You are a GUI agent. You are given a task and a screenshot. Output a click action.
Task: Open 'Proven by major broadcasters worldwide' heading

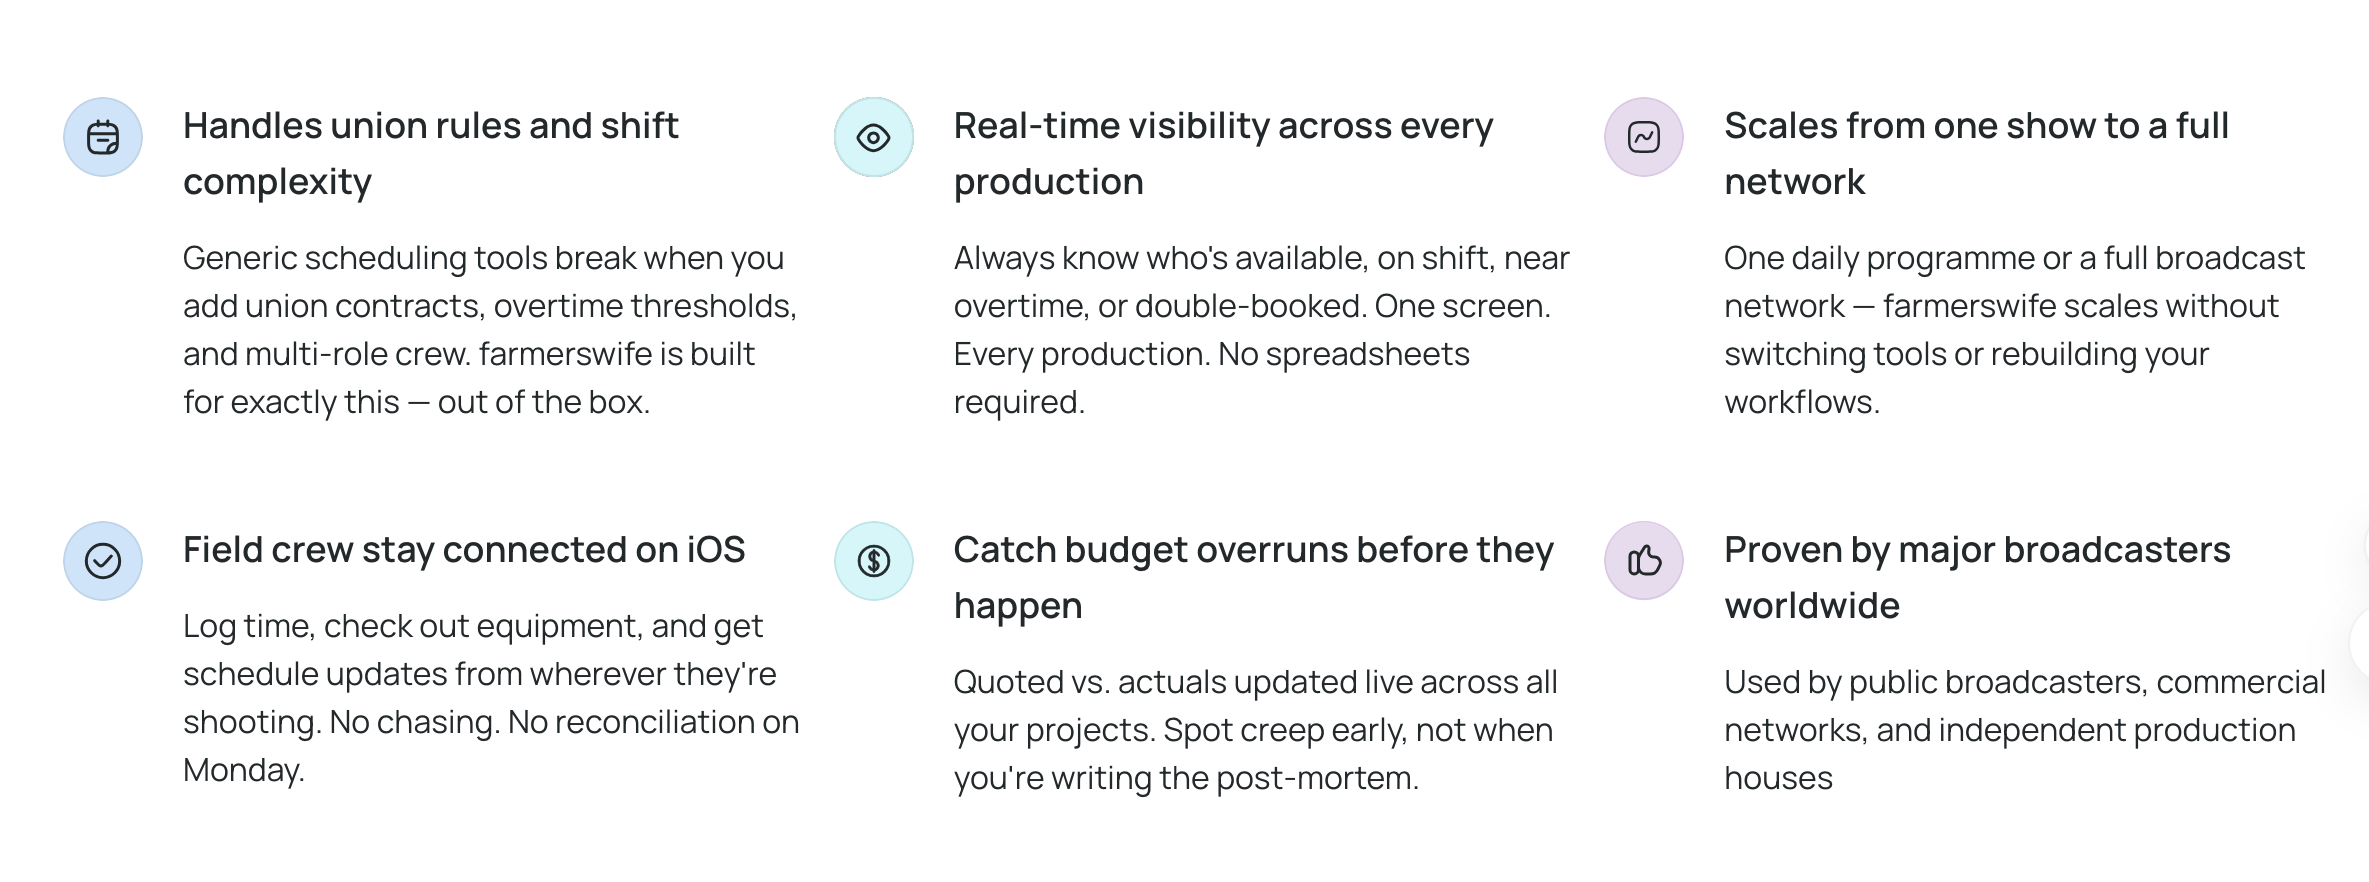(1977, 577)
